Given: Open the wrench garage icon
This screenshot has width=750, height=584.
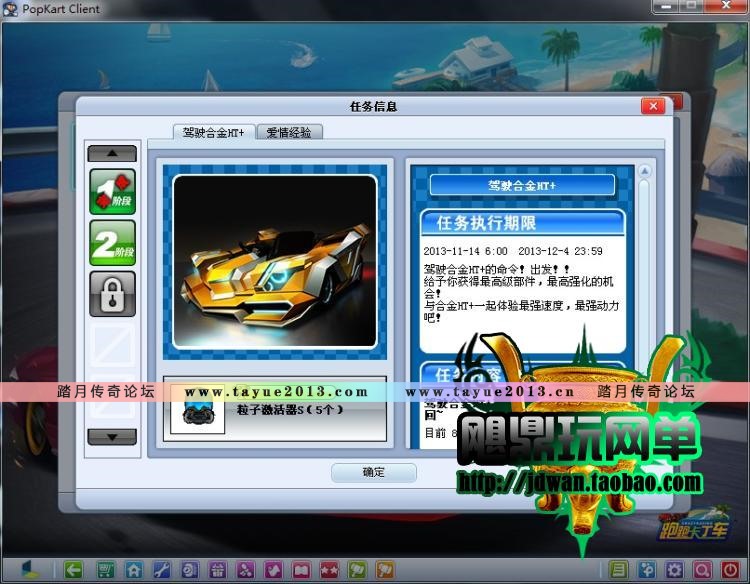Looking at the screenshot, I should pos(162,570).
